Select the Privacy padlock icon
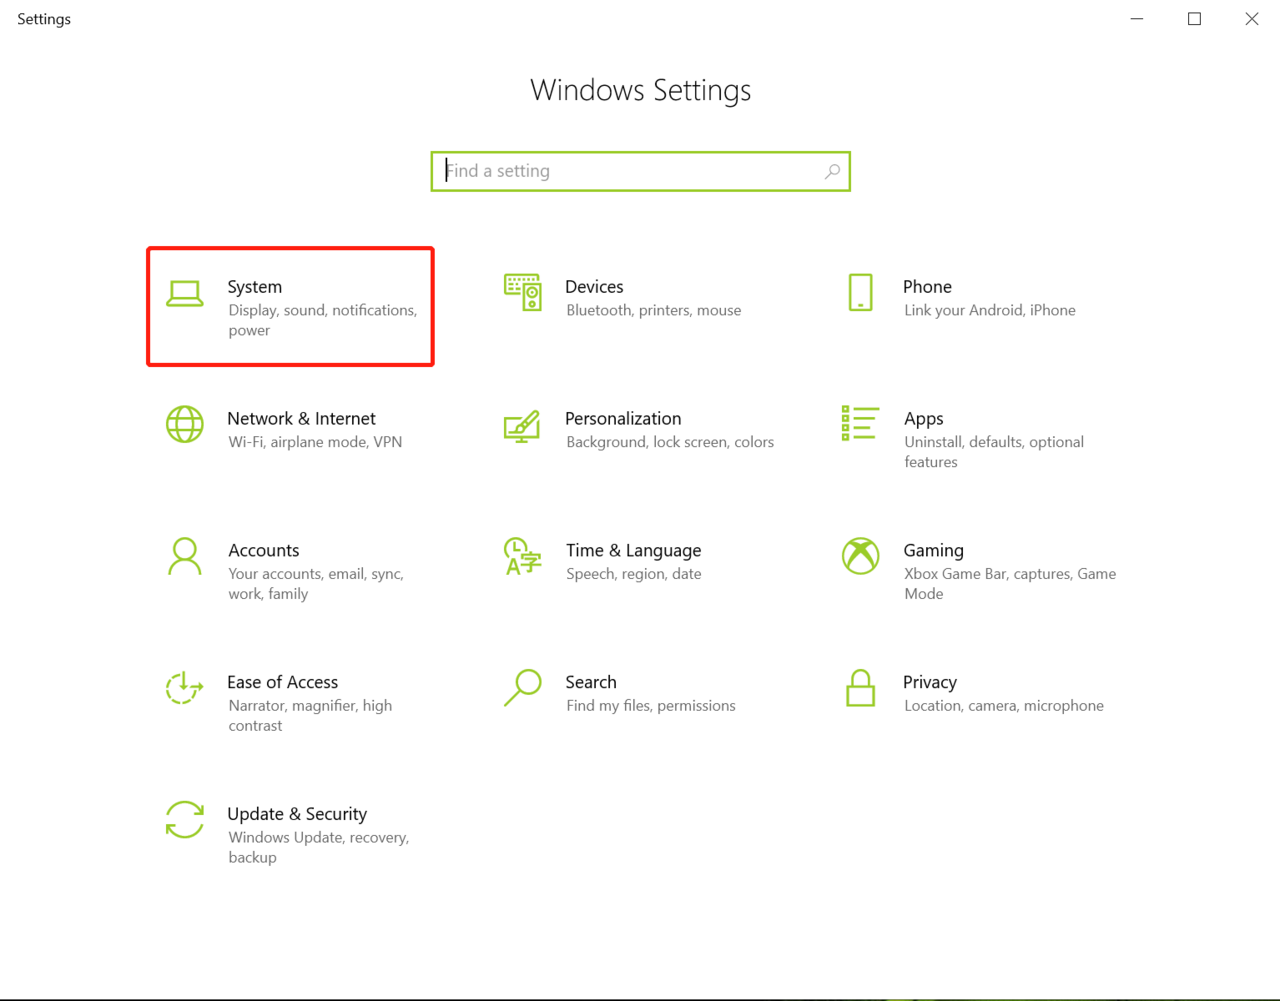1280x1001 pixels. tap(860, 688)
